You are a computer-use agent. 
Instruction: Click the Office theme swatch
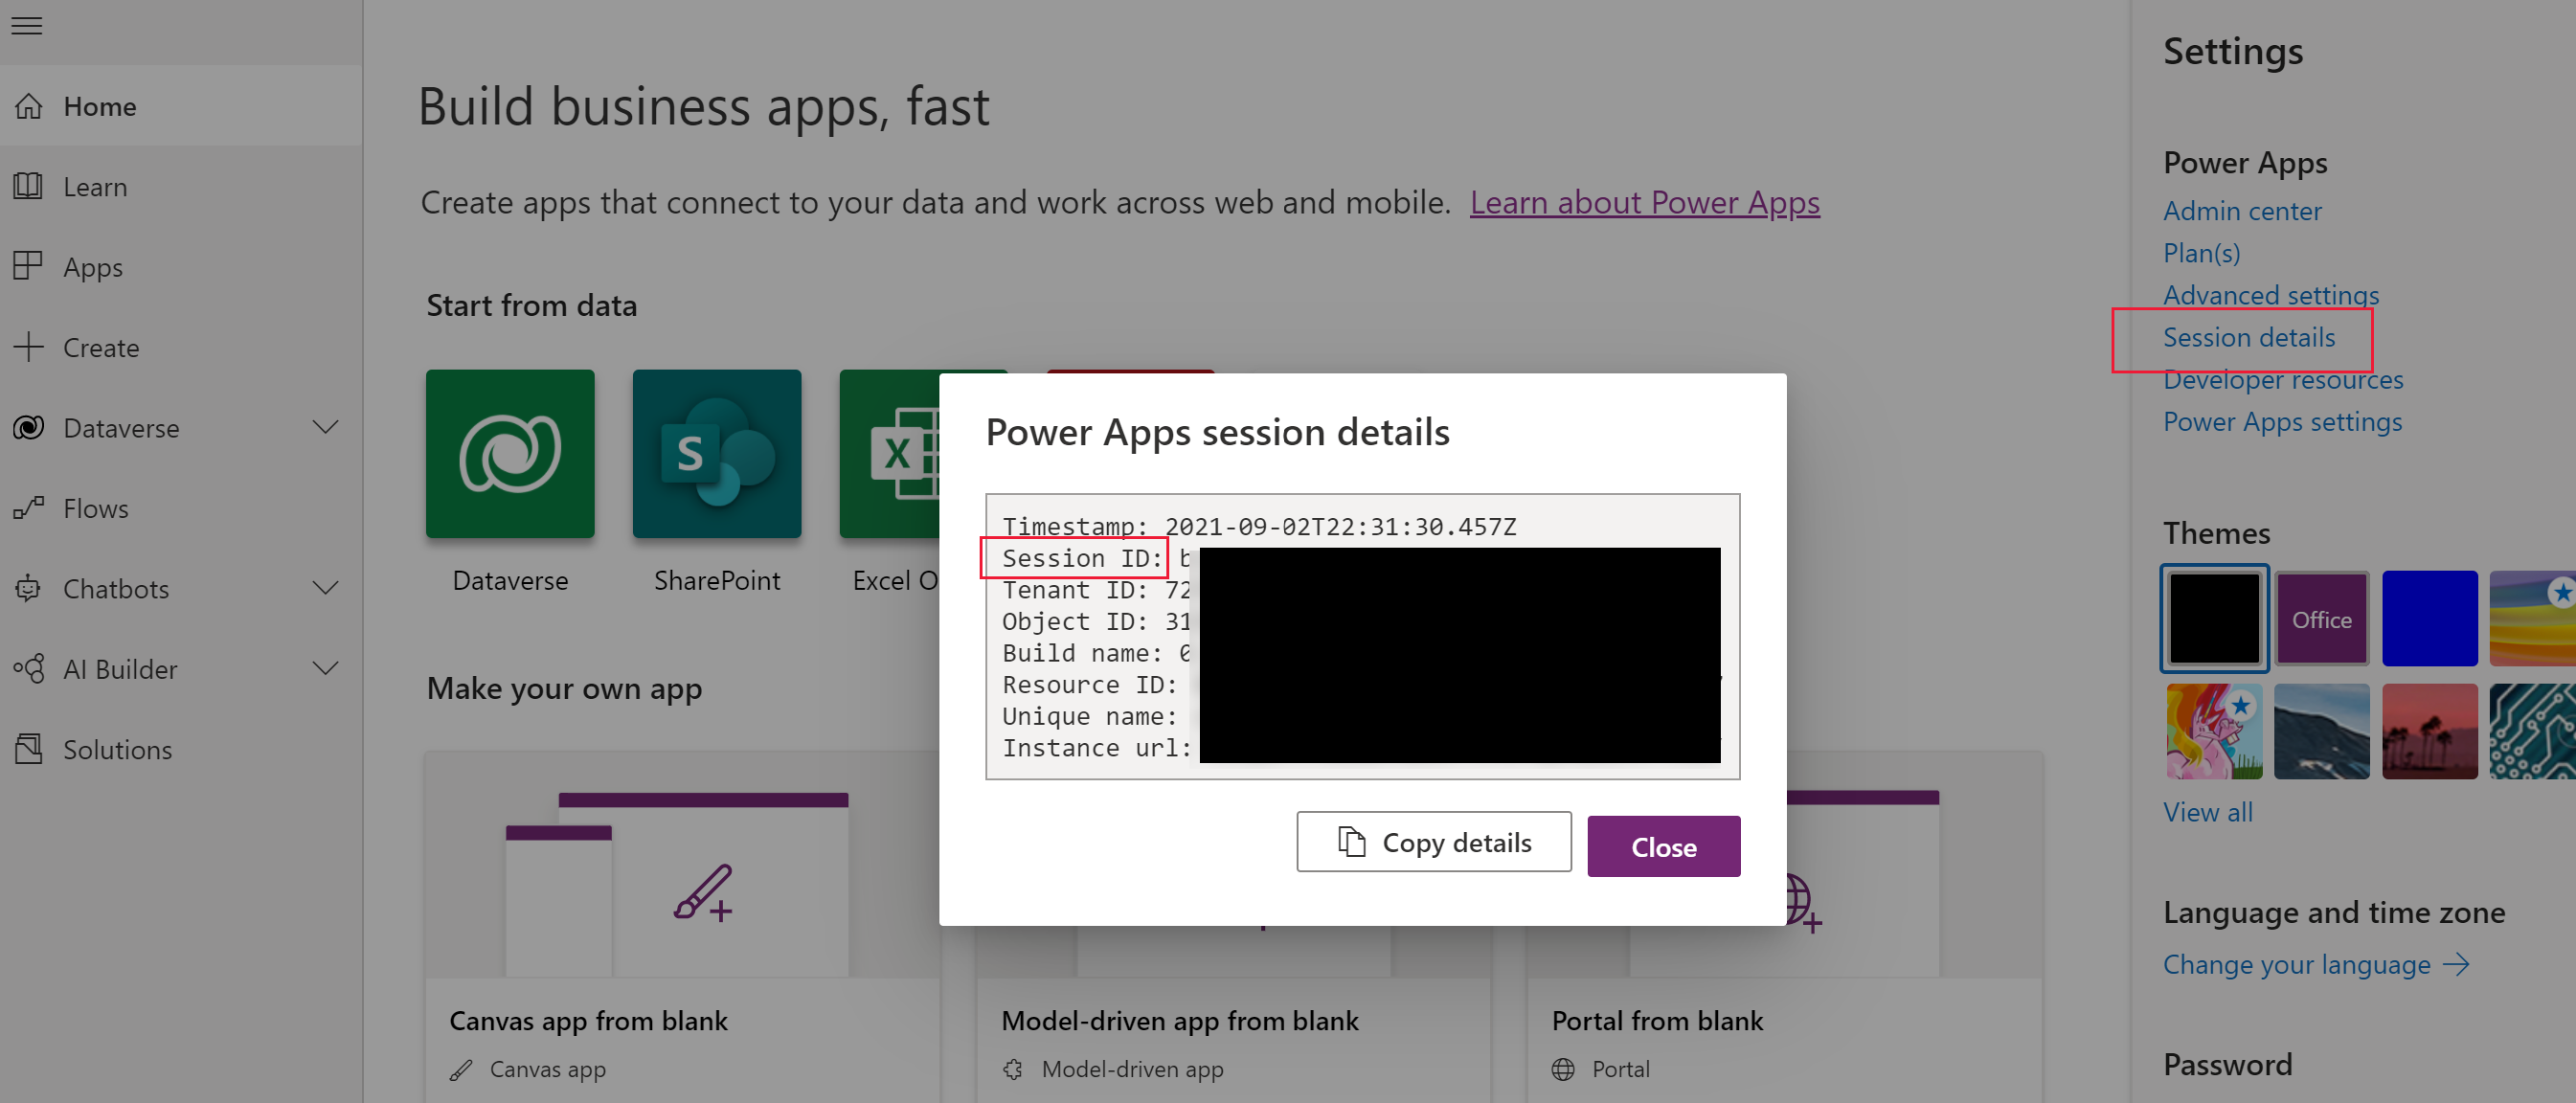pyautogui.click(x=2323, y=620)
